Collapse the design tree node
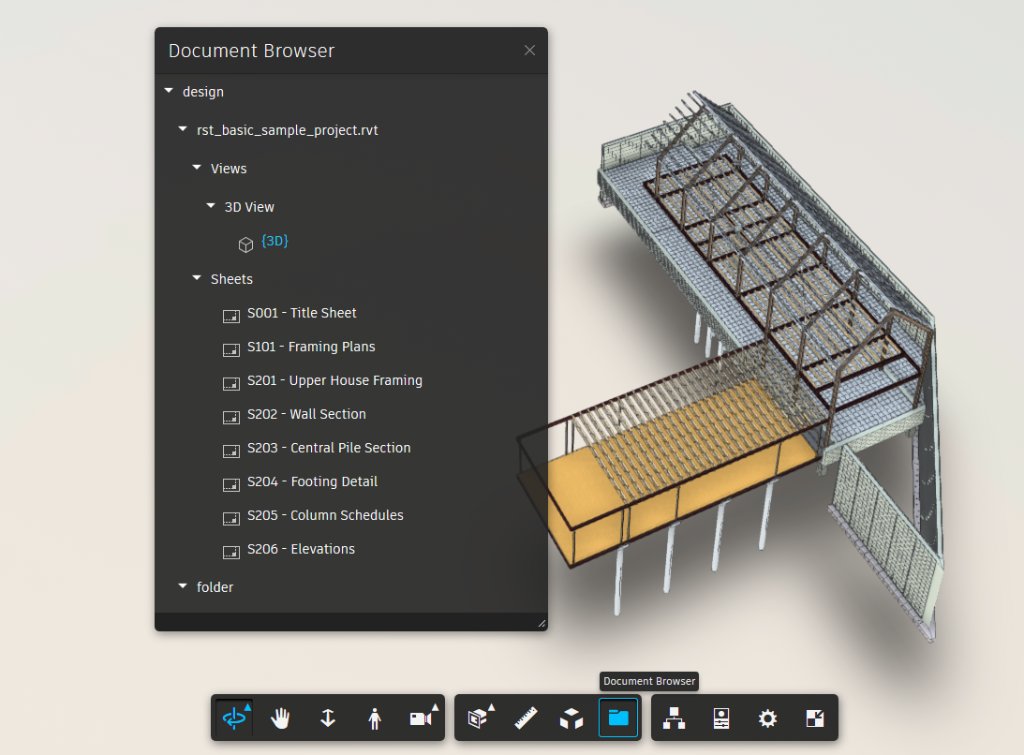The height and width of the screenshot is (755, 1024). (168, 91)
